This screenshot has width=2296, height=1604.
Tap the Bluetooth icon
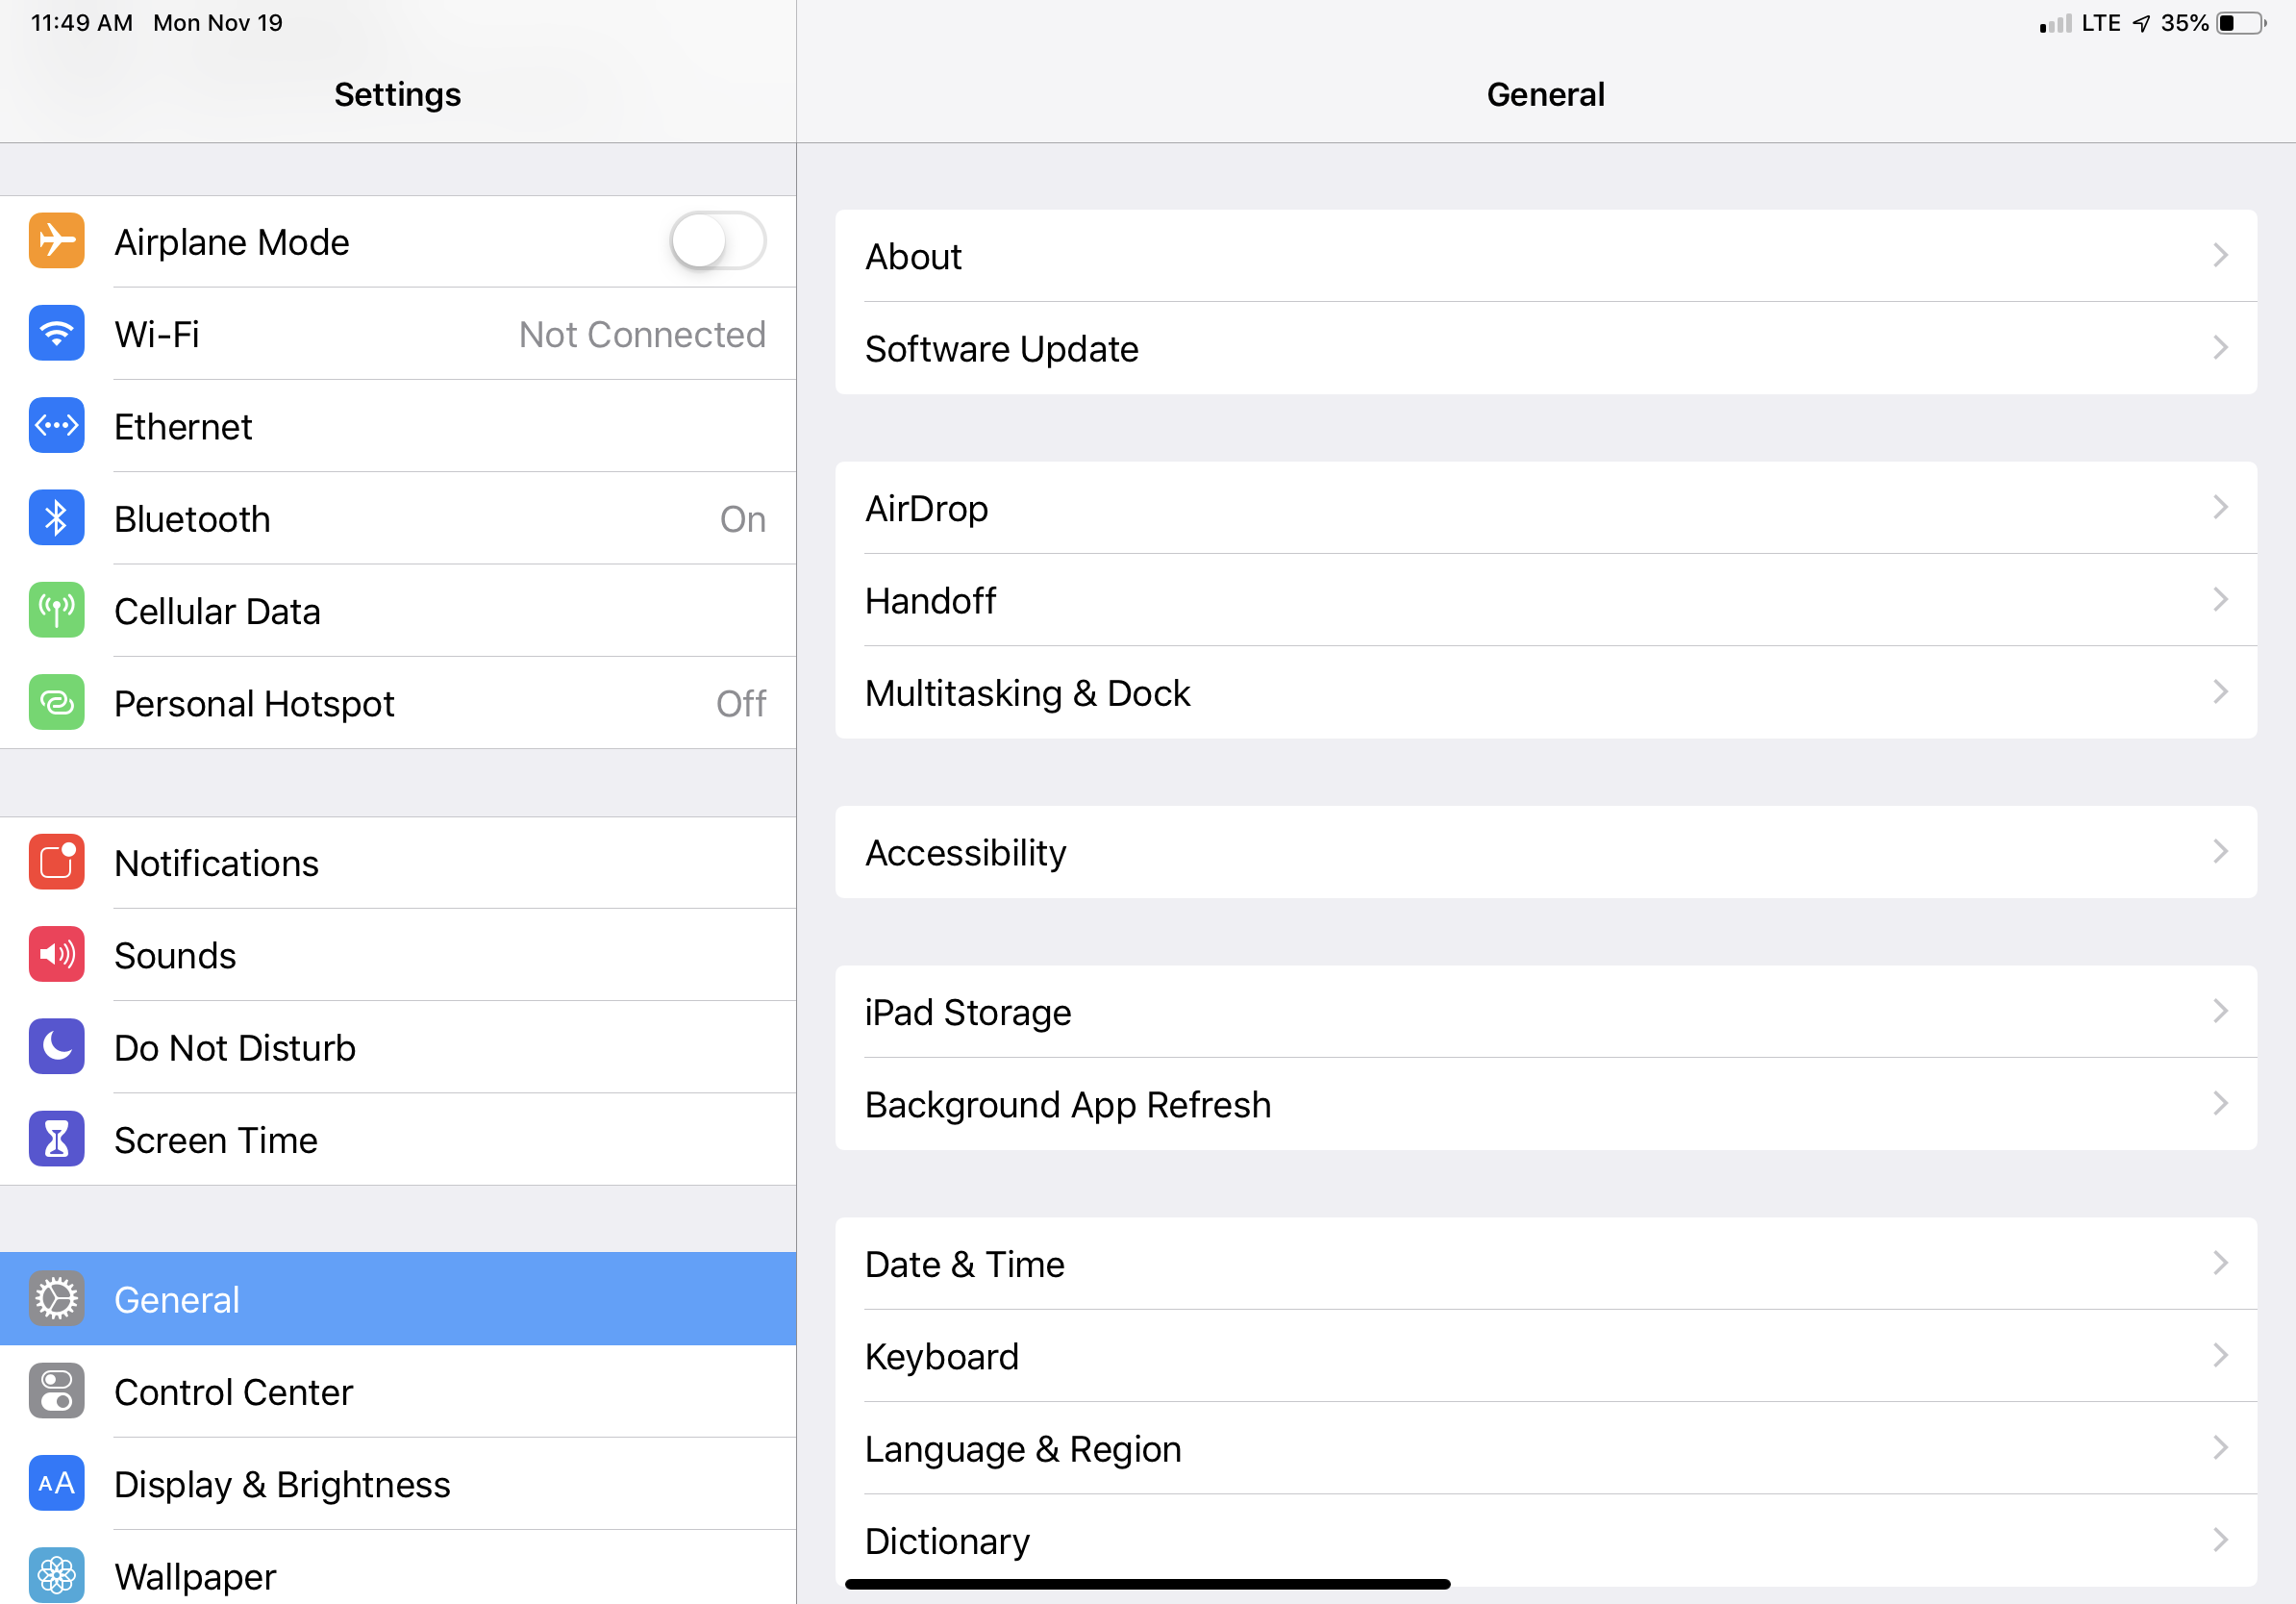(57, 518)
